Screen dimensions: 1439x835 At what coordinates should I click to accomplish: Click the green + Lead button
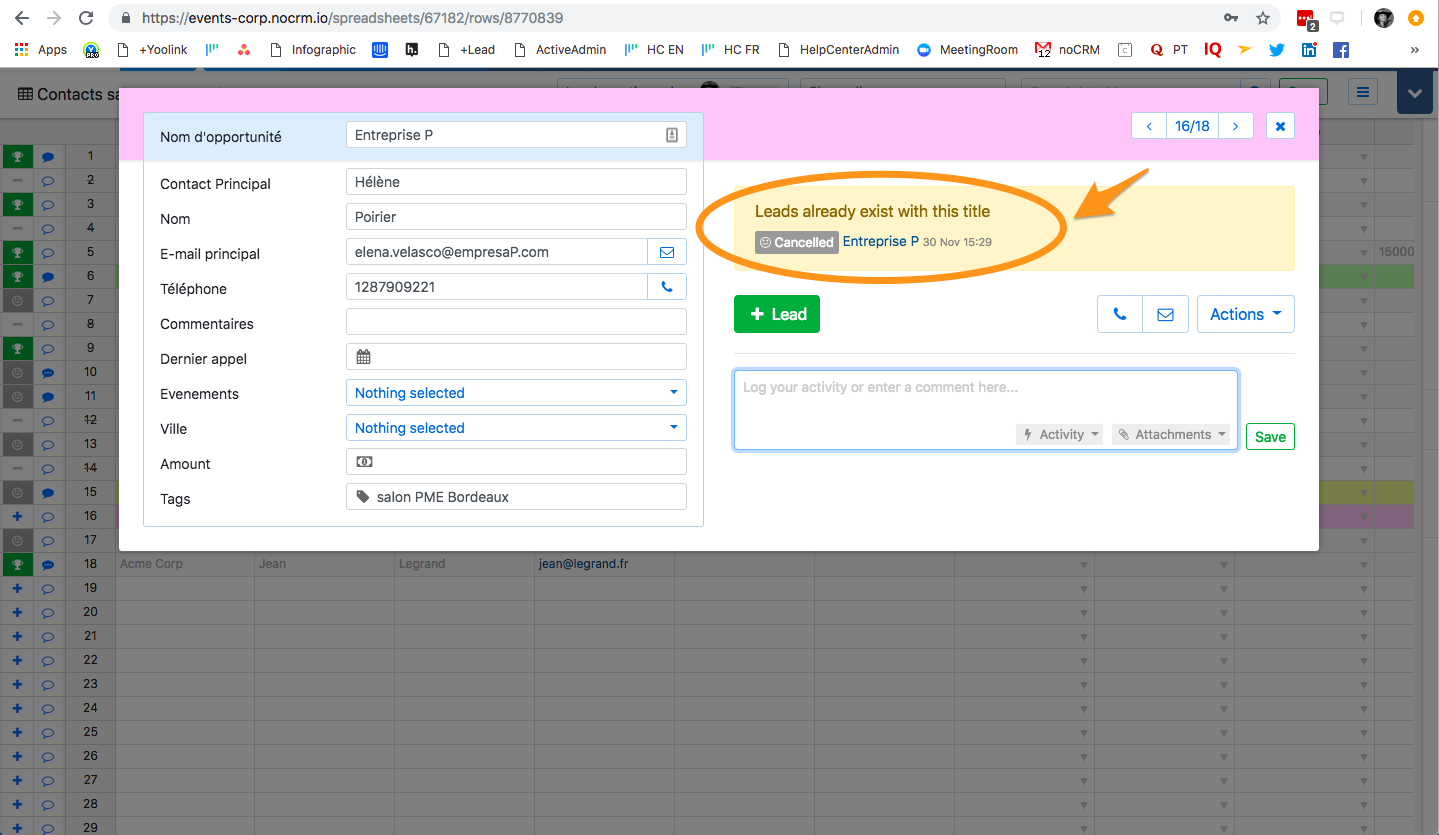(x=777, y=314)
